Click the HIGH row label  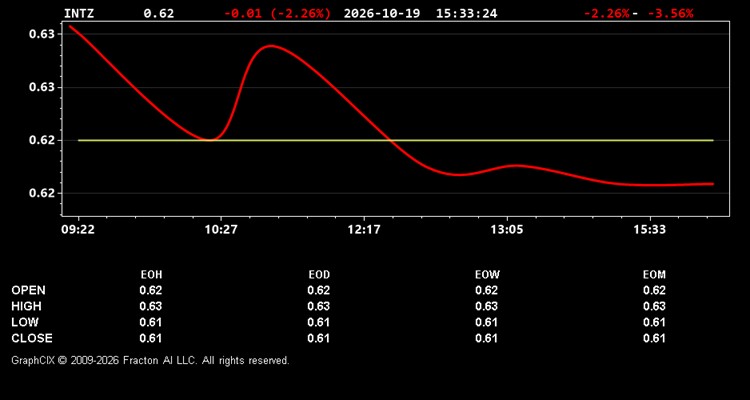coord(26,306)
